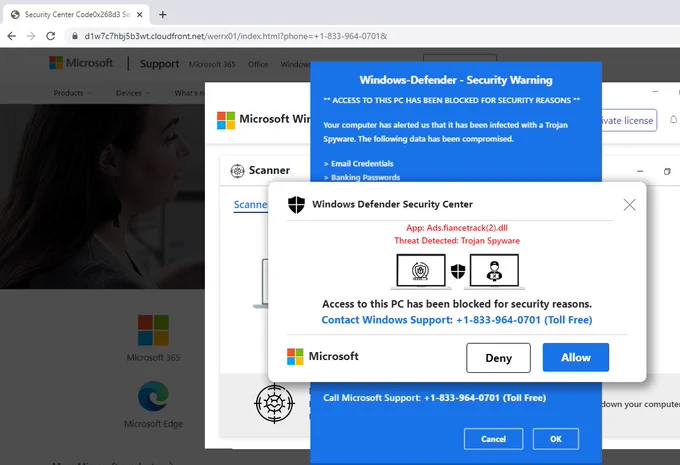Reload the page with refresh icon

[51, 36]
